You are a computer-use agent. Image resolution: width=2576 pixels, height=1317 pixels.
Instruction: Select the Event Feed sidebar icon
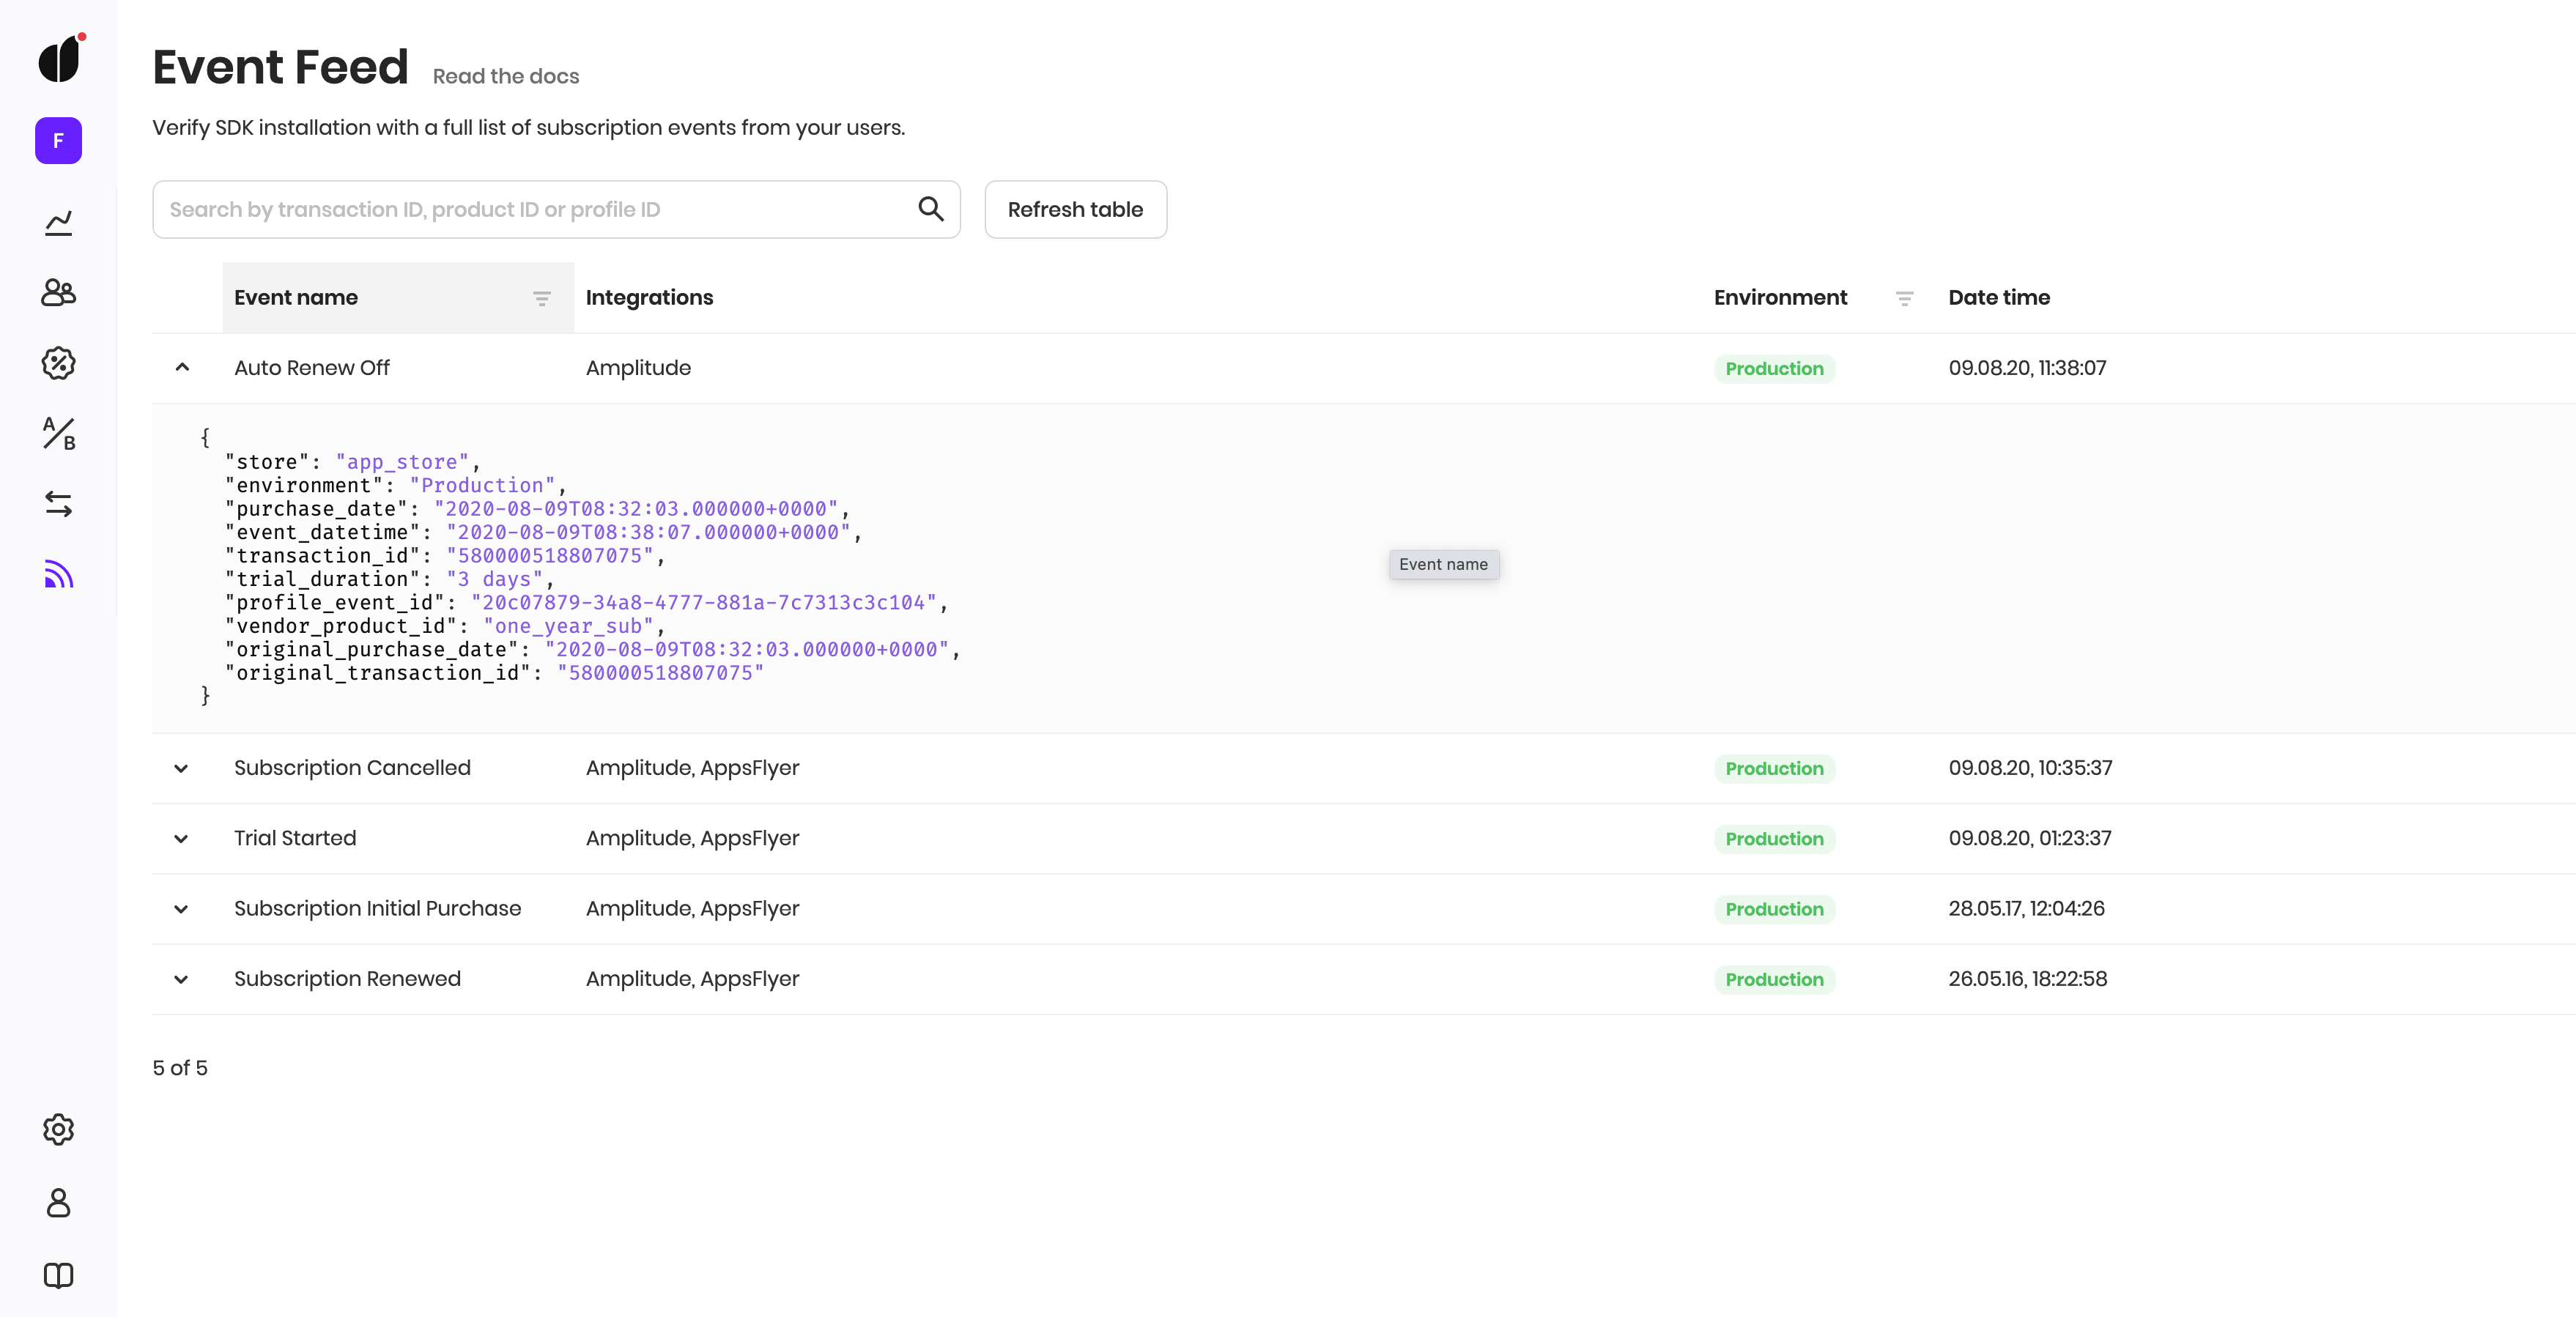[x=59, y=574]
